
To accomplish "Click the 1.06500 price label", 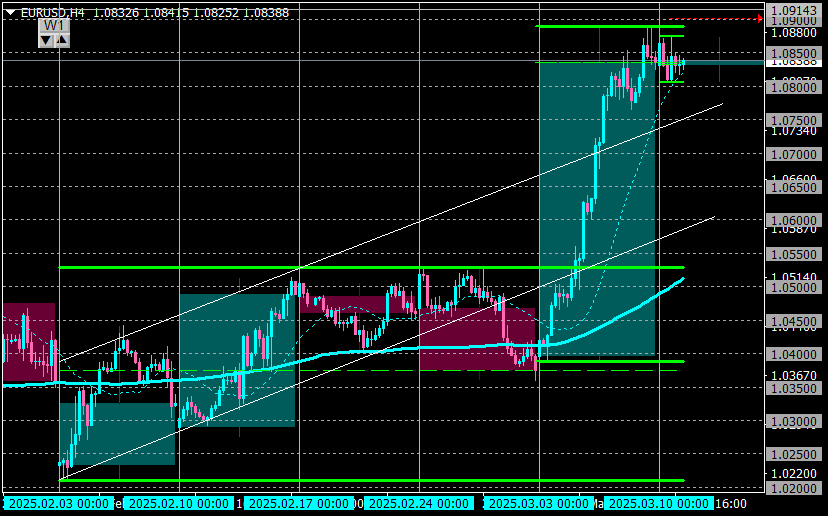I will click(x=794, y=187).
